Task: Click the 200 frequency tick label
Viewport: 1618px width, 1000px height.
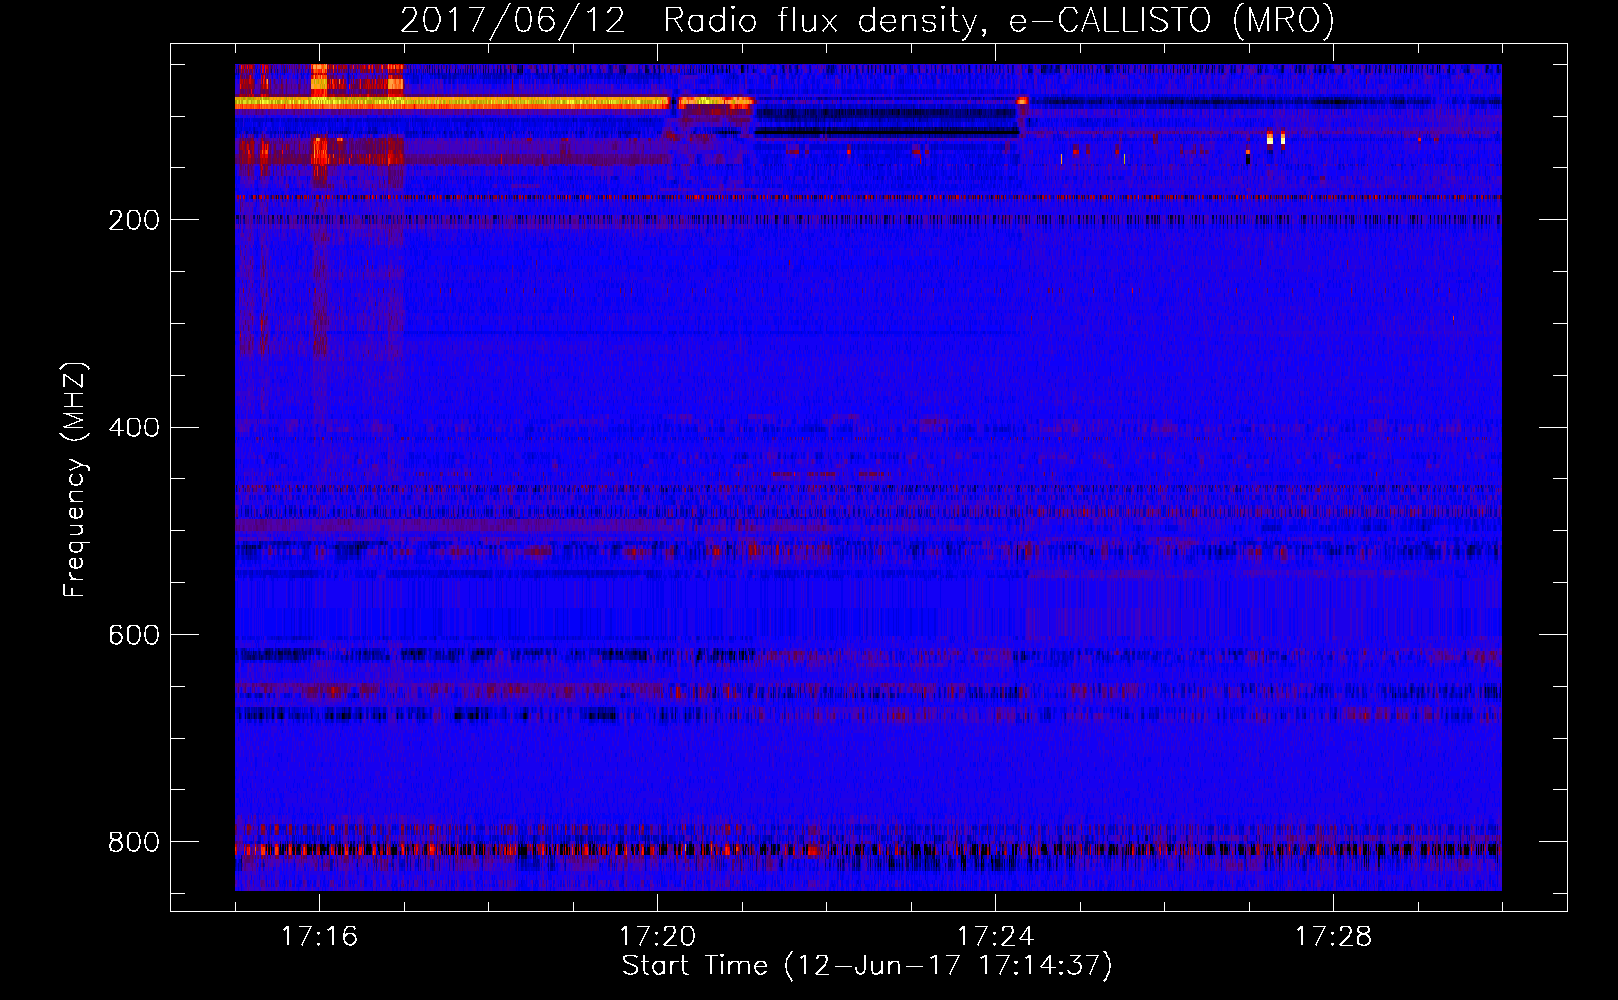Action: (x=134, y=220)
